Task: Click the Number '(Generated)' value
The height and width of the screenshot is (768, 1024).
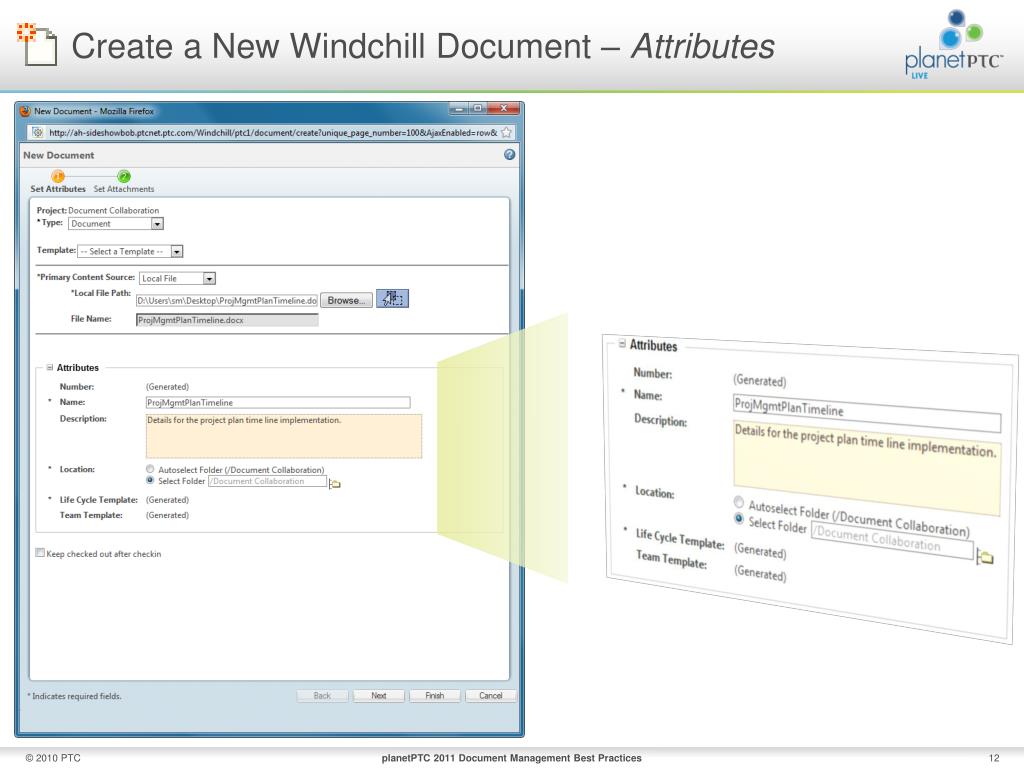Action: [x=167, y=387]
